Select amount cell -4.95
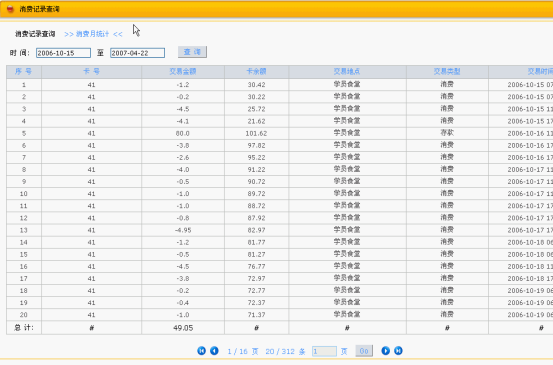553x365 pixels. (x=183, y=230)
